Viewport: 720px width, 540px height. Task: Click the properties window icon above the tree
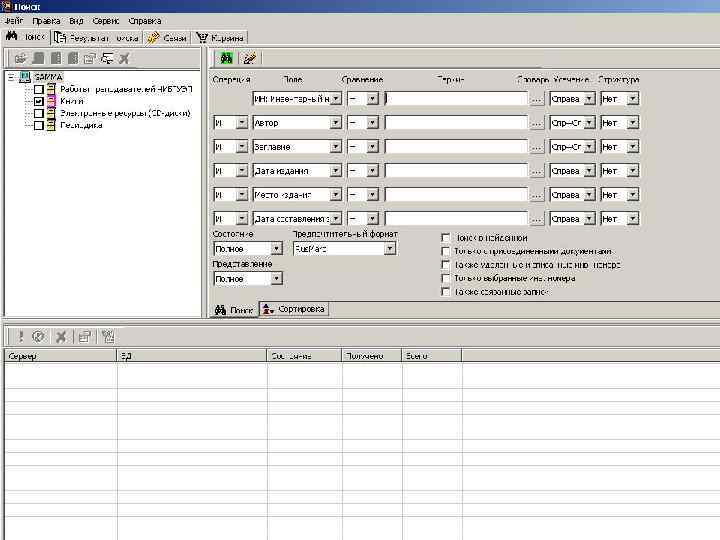[90, 58]
